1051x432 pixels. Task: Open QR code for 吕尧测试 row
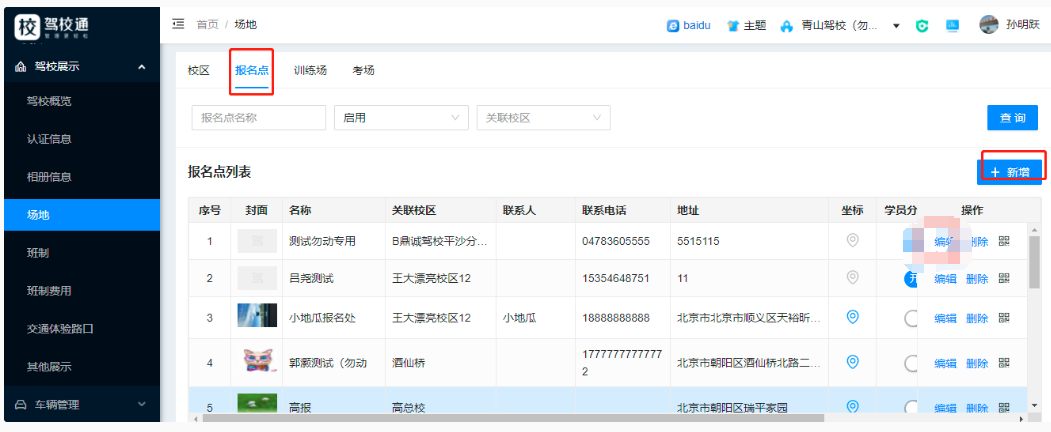pyautogui.click(x=1003, y=278)
